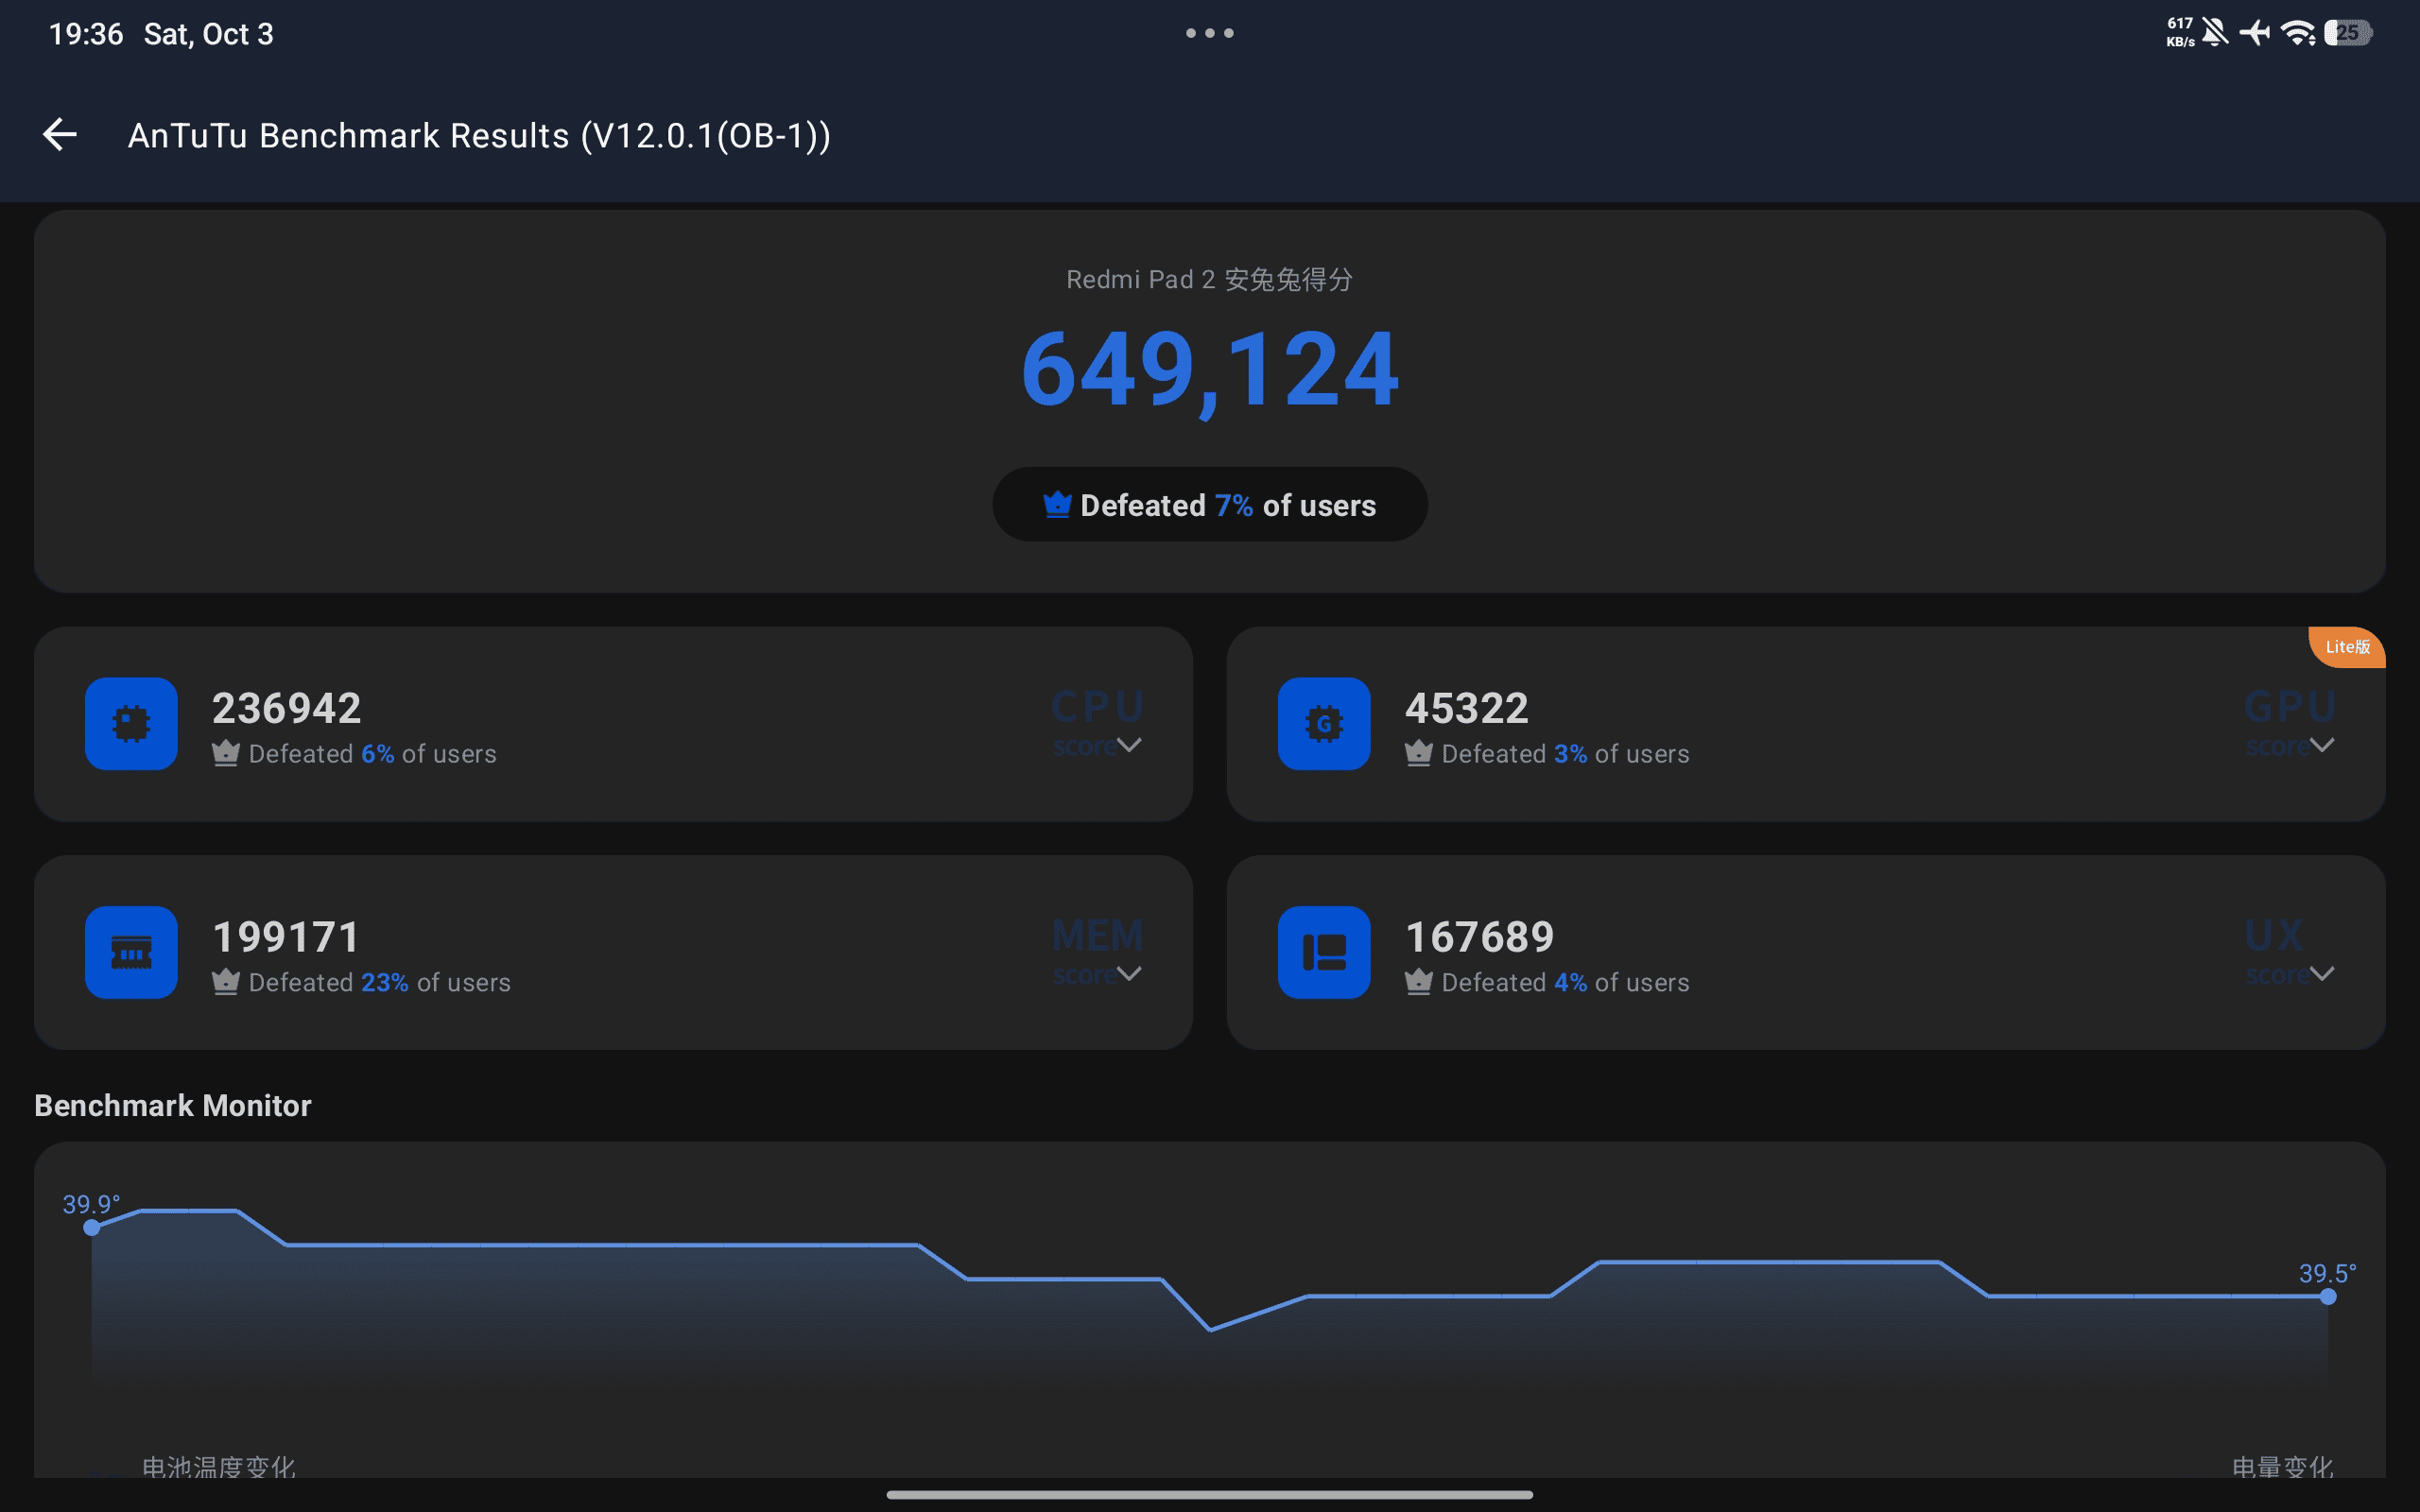Click the 电池温度变化 chart label
2420x1512 pixels.
coord(219,1466)
